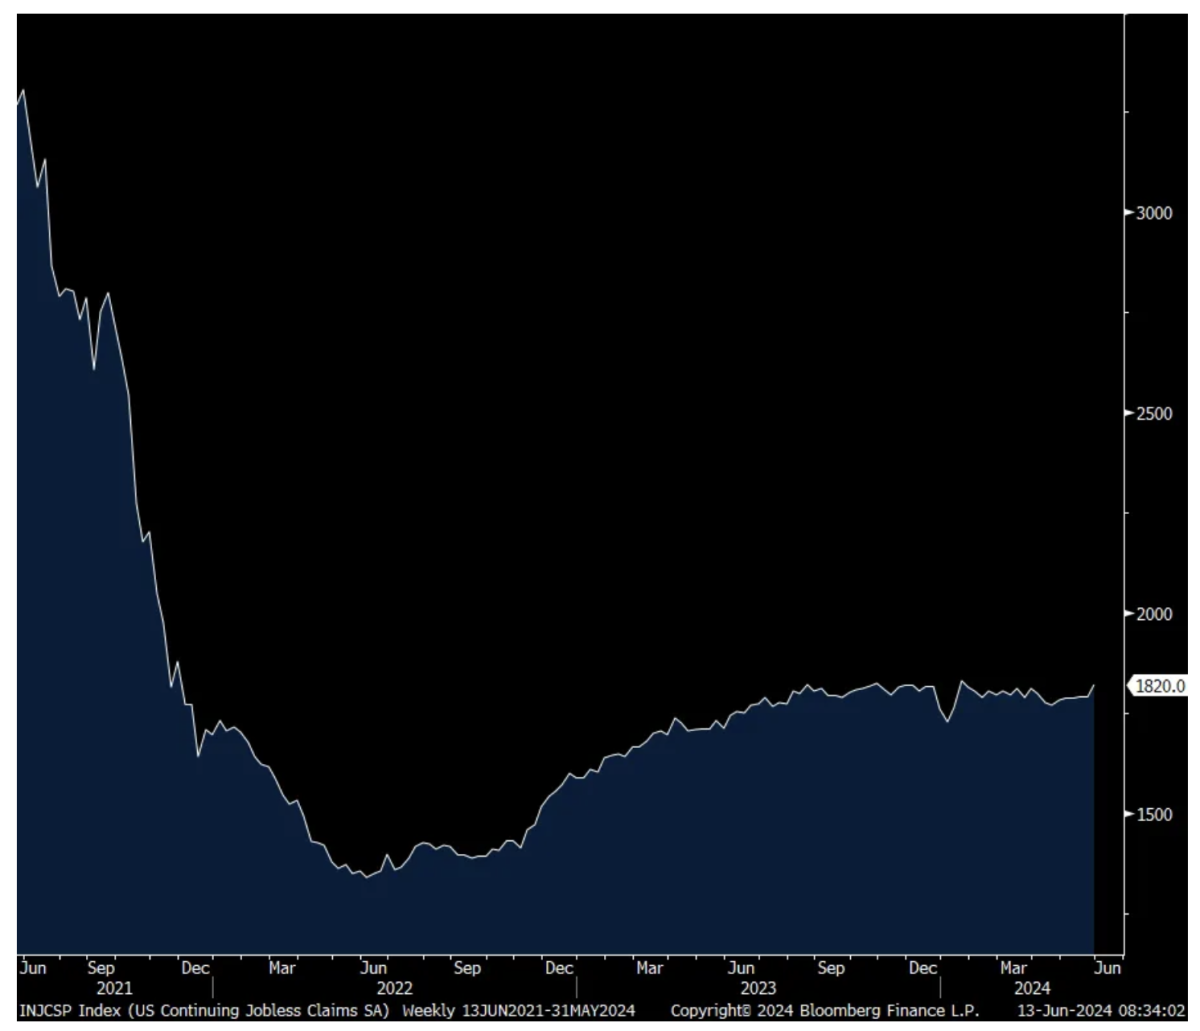
Task: Select the 2023 year label on x-axis
Action: [x=758, y=989]
